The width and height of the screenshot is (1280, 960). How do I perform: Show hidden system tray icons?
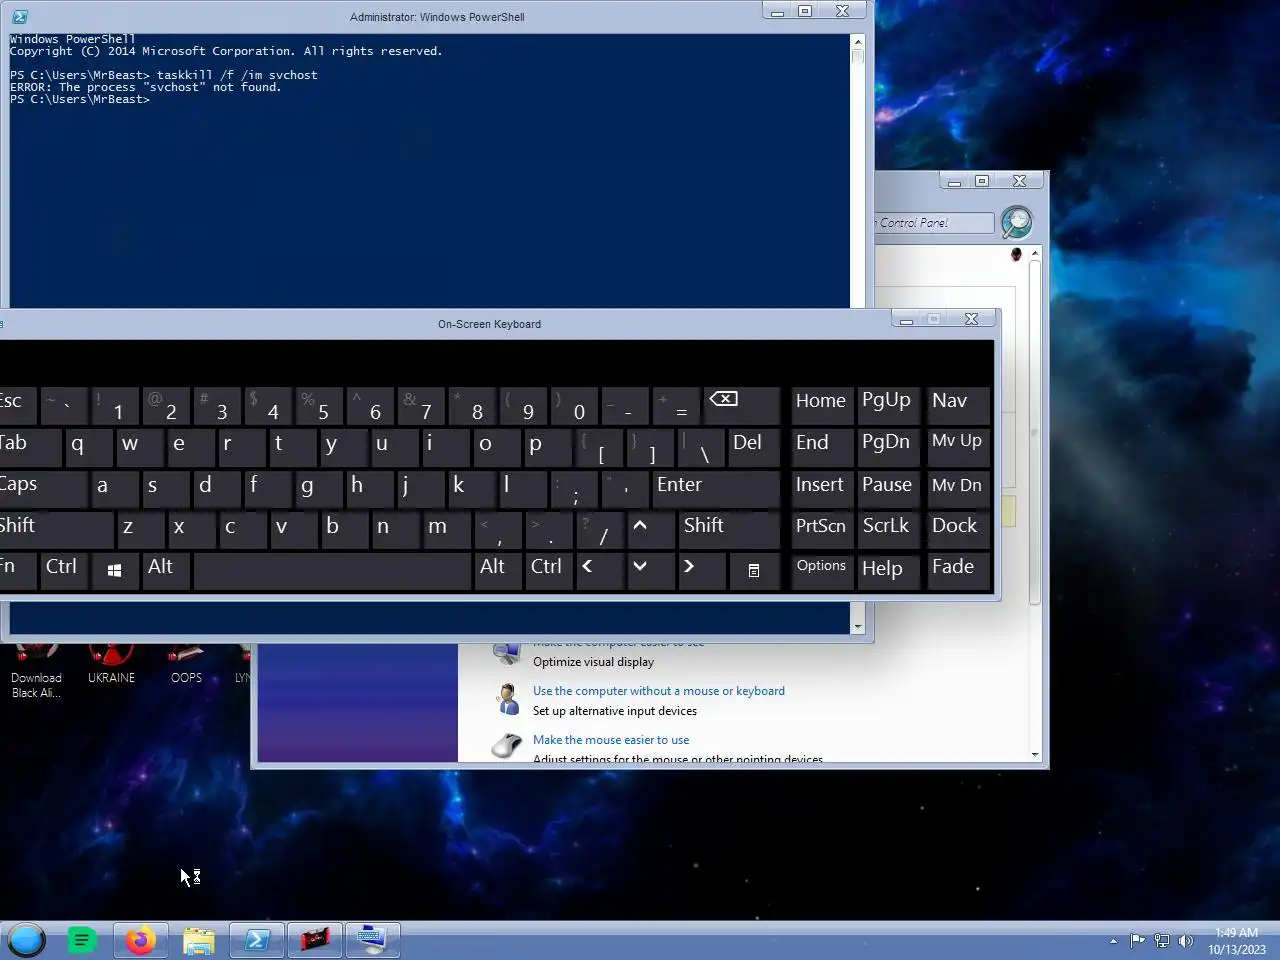[1113, 941]
